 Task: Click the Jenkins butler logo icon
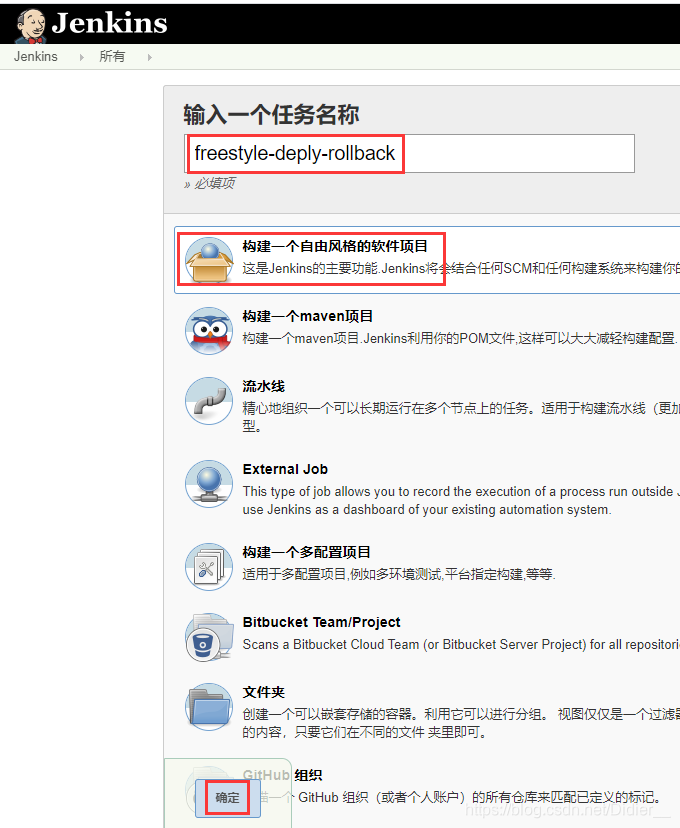click(31, 25)
